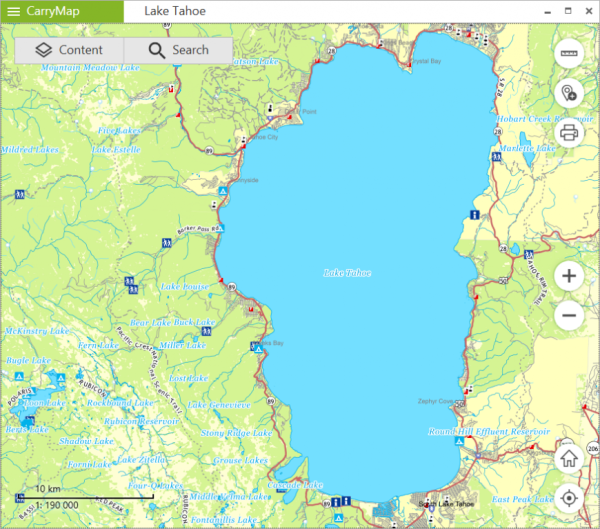
Task: Click the campground icon near Round Hill
Action: [458, 440]
